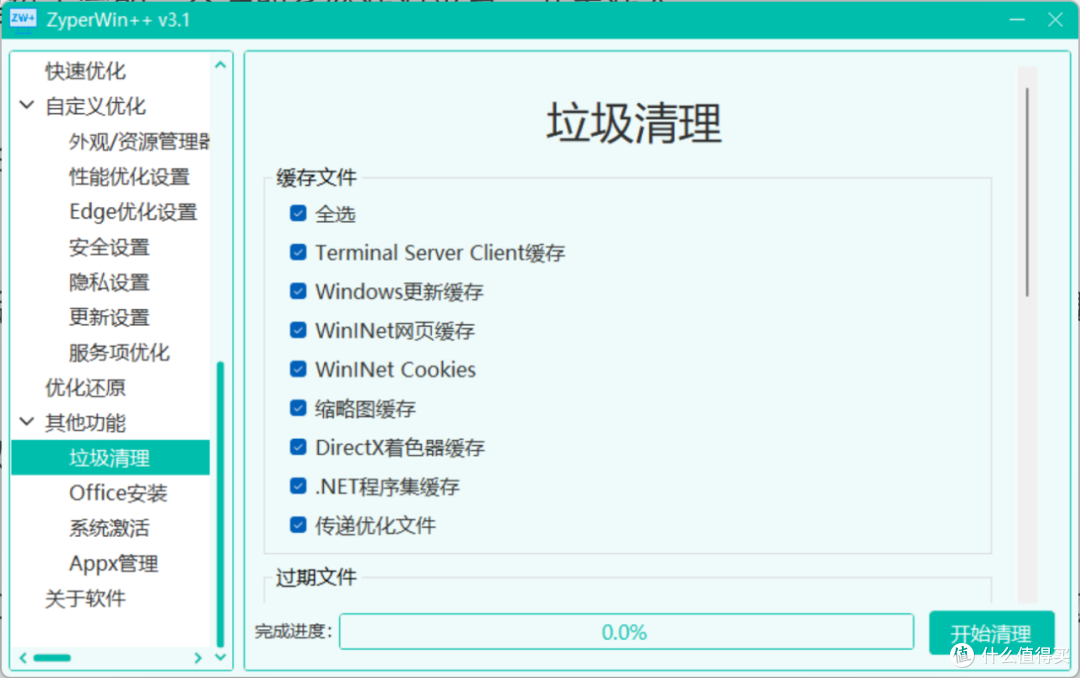
Task: Open Edge优化设置 page
Action: pyautogui.click(x=133, y=212)
